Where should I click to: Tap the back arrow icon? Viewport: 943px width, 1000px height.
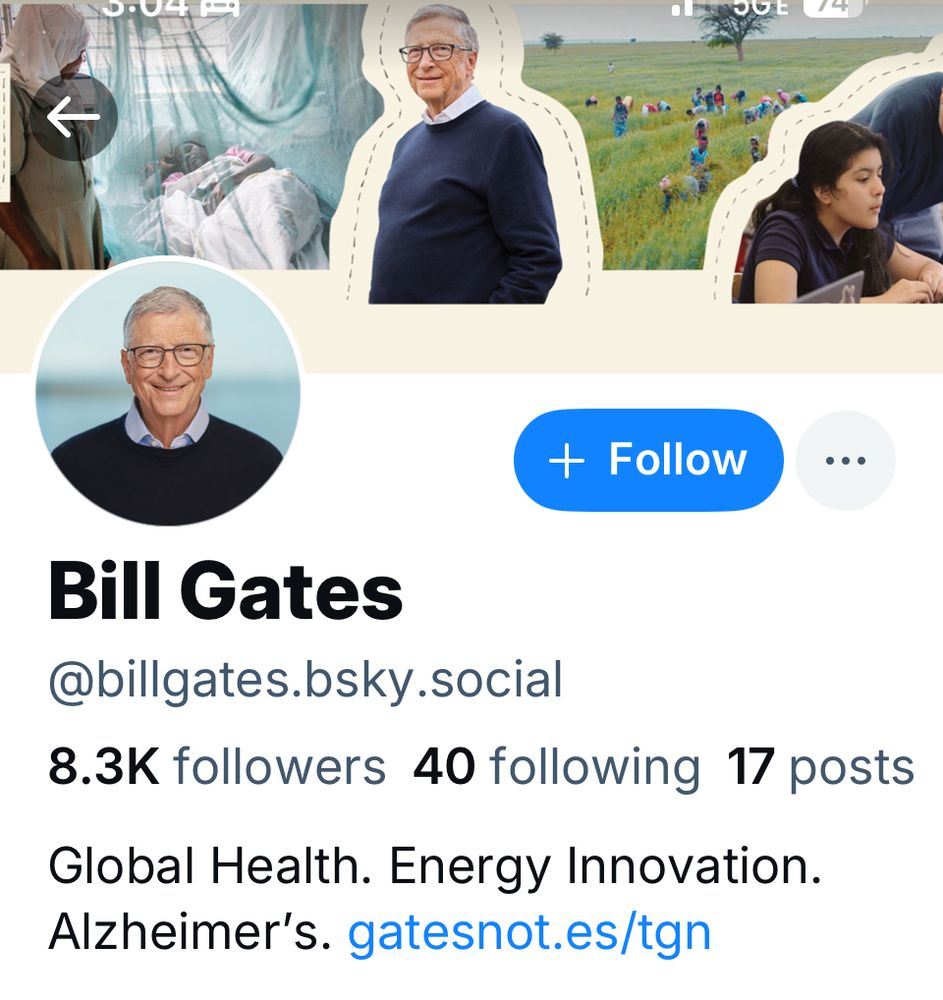(x=73, y=117)
